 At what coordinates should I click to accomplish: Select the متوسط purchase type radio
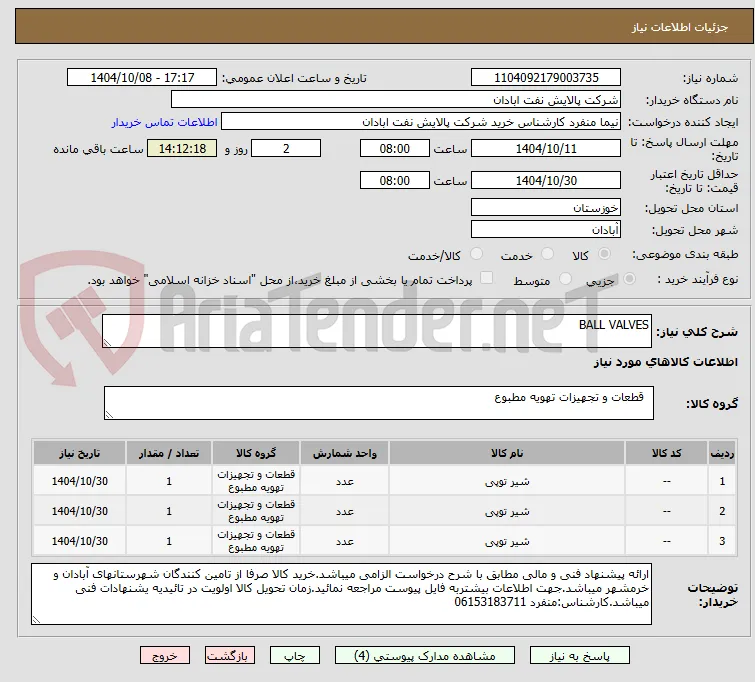[565, 279]
